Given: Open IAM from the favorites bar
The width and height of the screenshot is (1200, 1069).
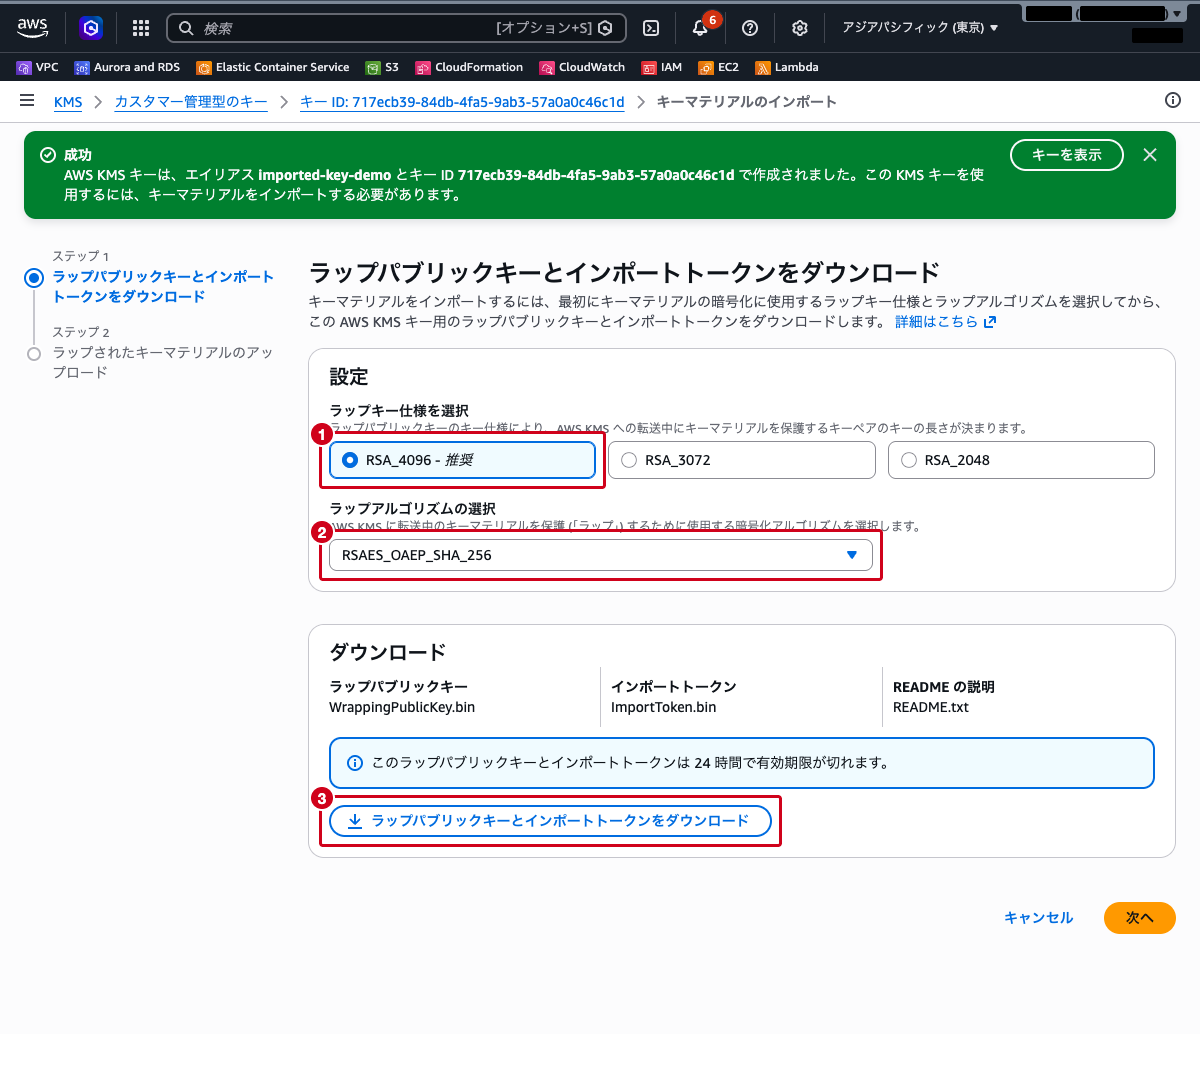Looking at the screenshot, I should pos(662,67).
